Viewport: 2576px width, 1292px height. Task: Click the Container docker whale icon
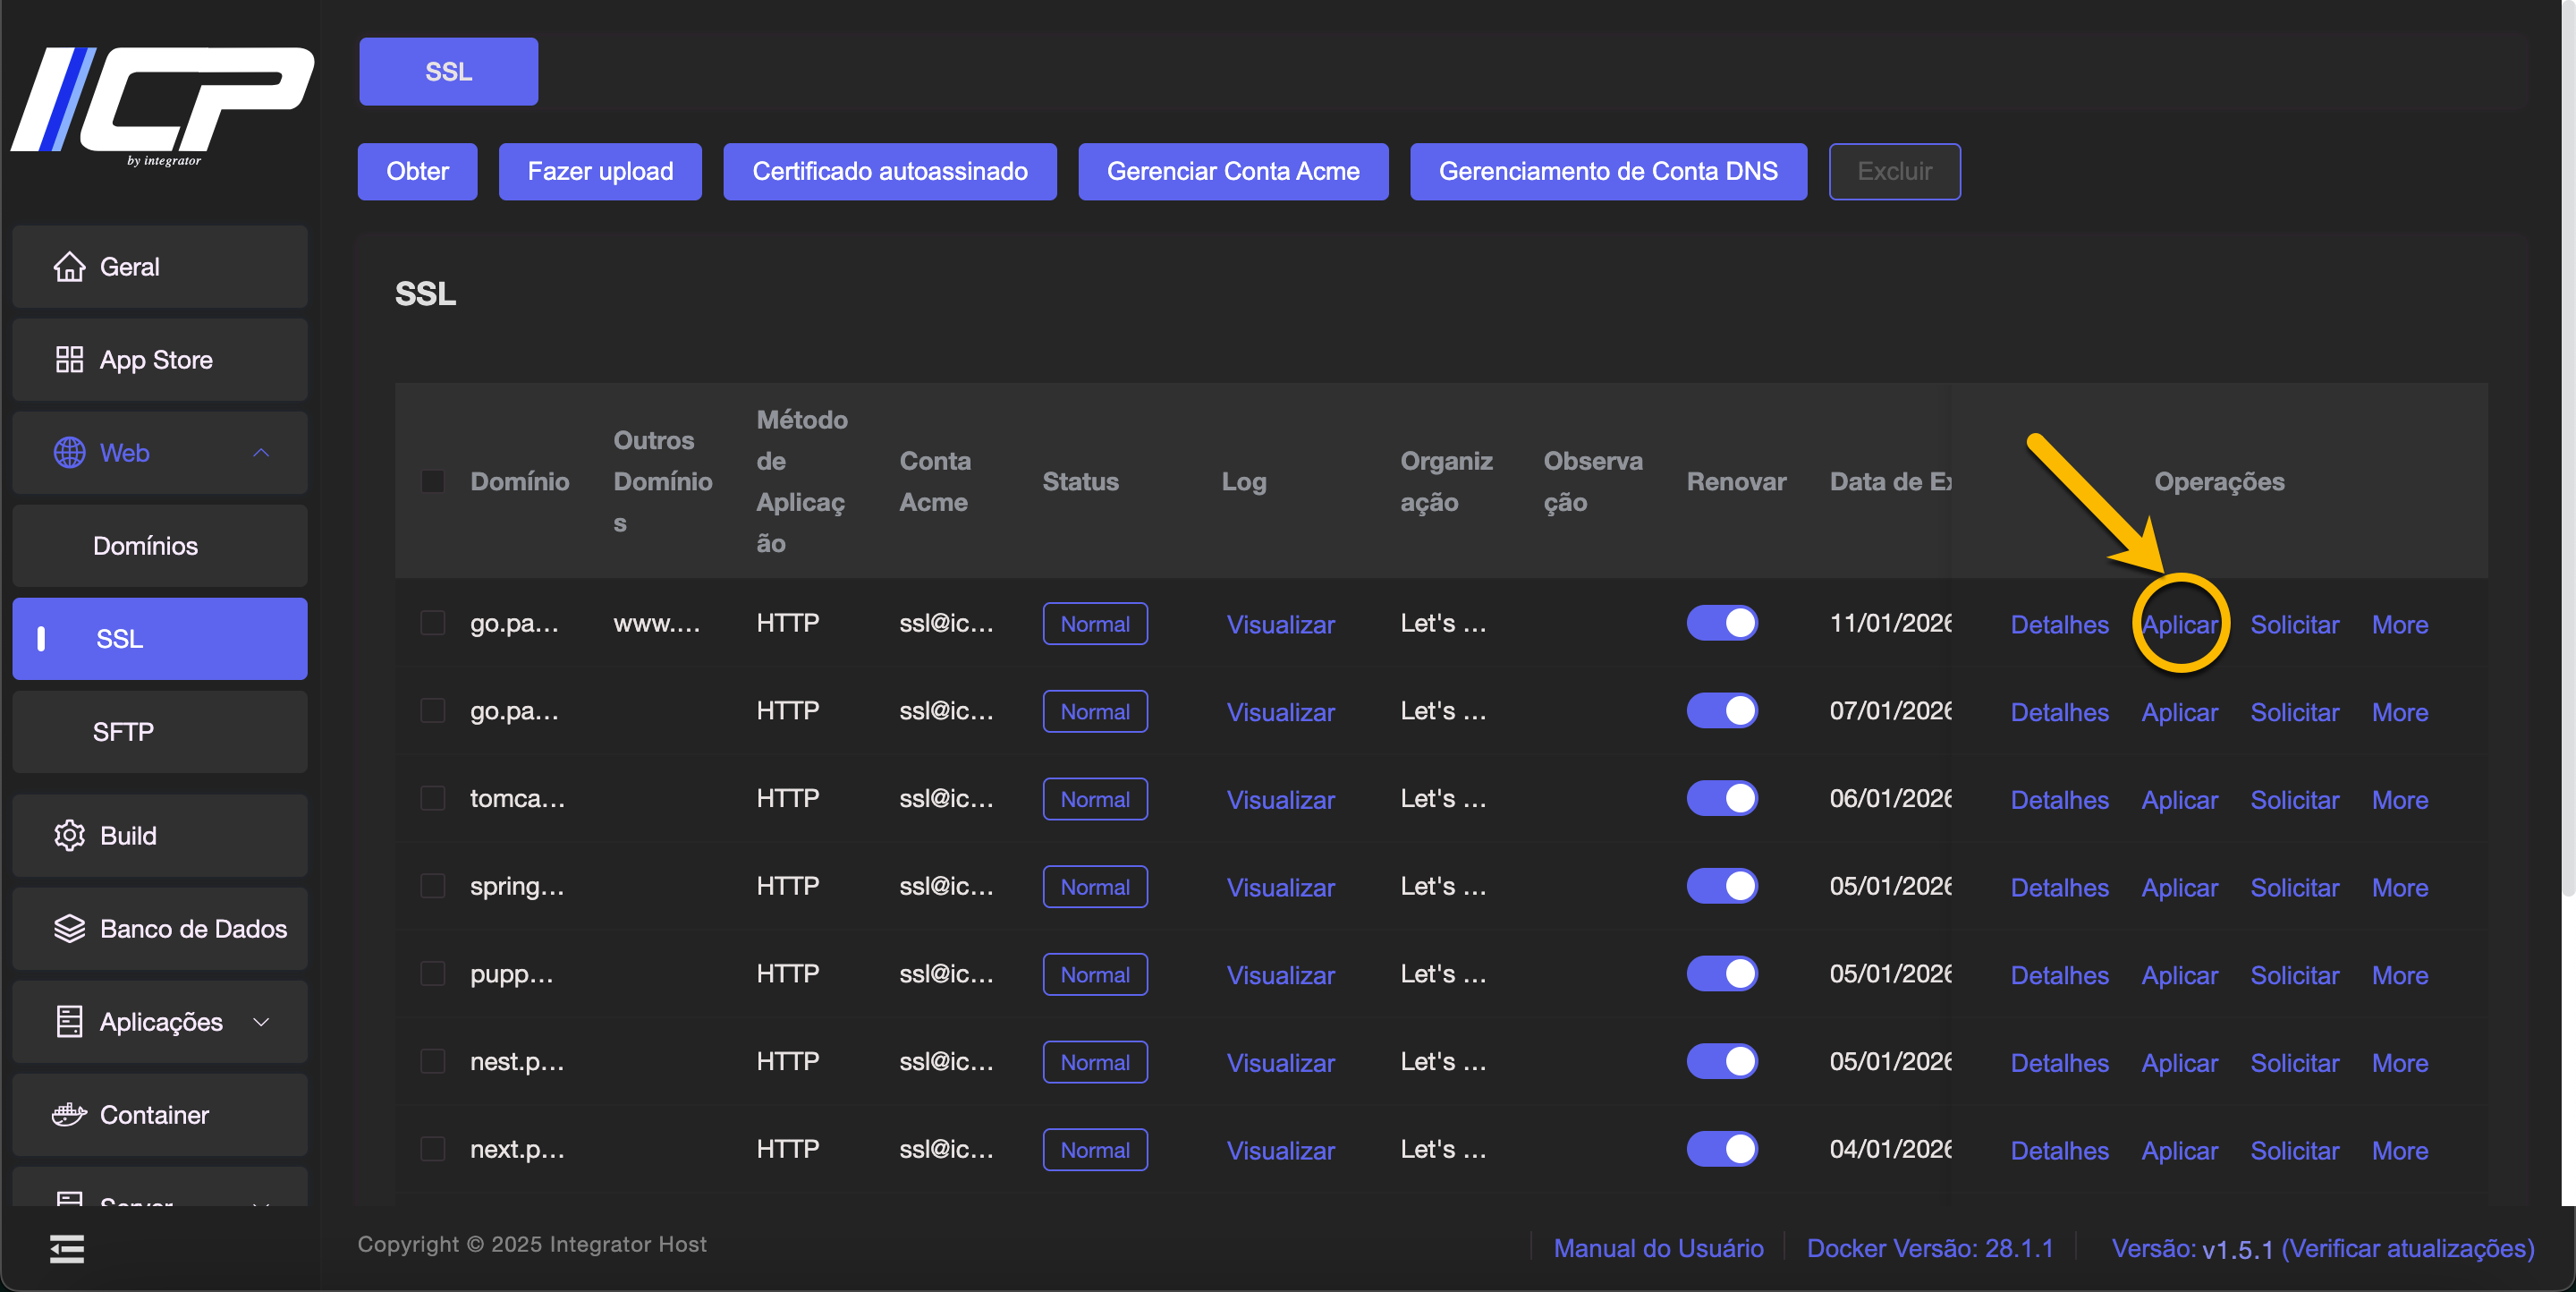[69, 1114]
